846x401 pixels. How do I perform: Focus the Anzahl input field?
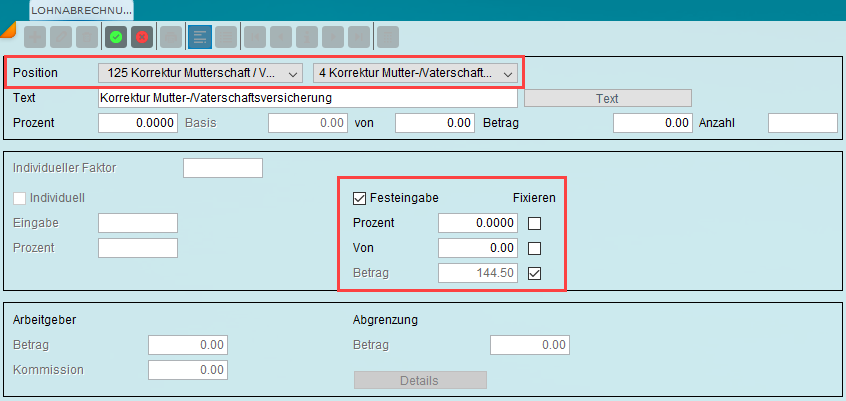click(801, 123)
